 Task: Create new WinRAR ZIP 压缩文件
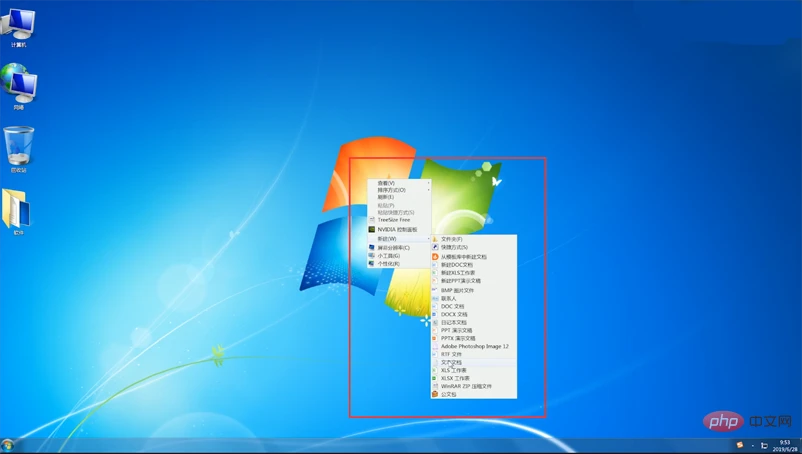pyautogui.click(x=474, y=387)
